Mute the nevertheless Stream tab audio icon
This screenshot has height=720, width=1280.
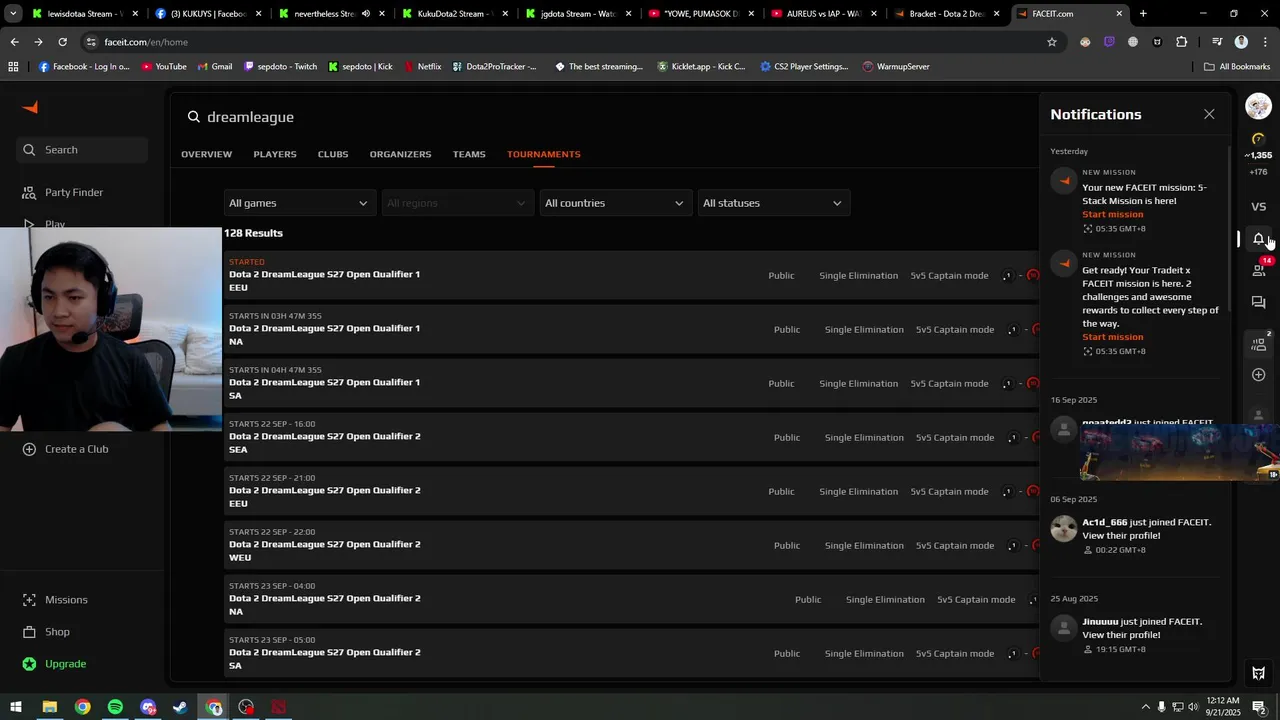365,14
